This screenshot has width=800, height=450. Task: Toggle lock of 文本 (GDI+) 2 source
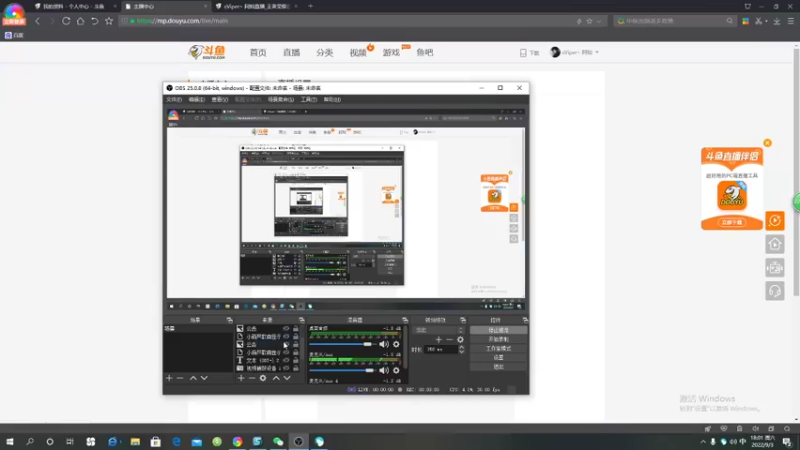(x=295, y=360)
